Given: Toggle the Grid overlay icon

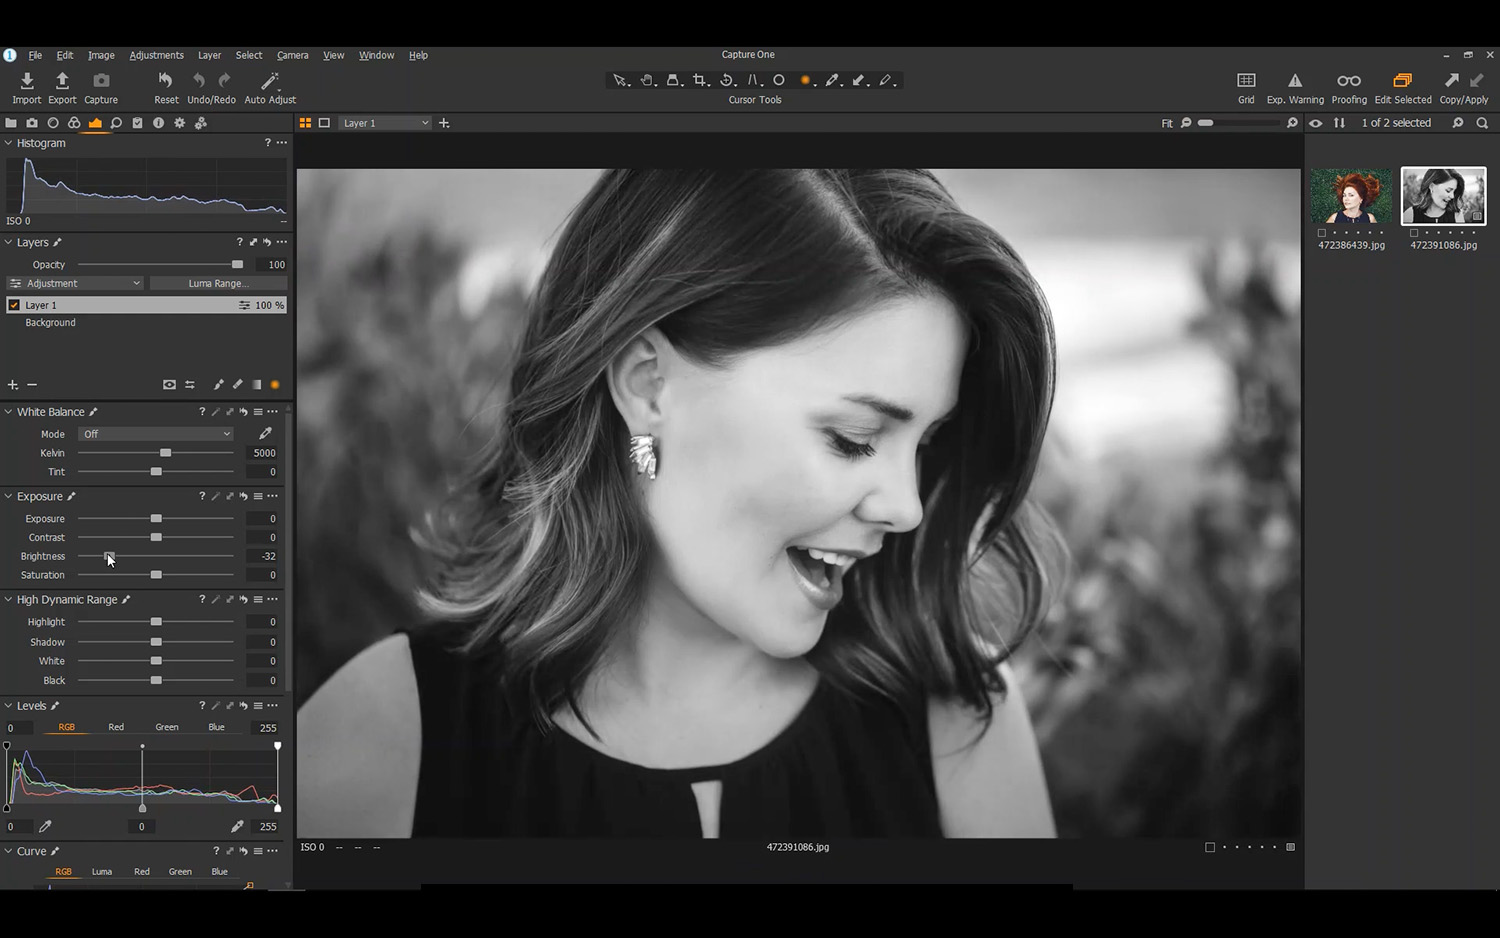Looking at the screenshot, I should click(1246, 81).
